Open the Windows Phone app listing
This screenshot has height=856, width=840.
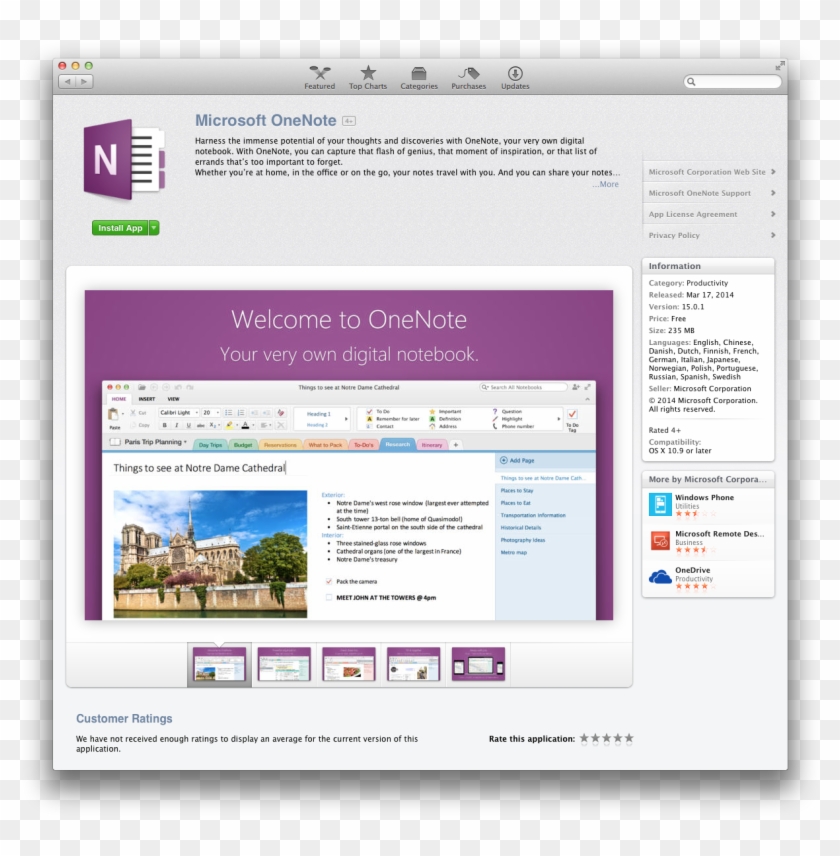[704, 497]
